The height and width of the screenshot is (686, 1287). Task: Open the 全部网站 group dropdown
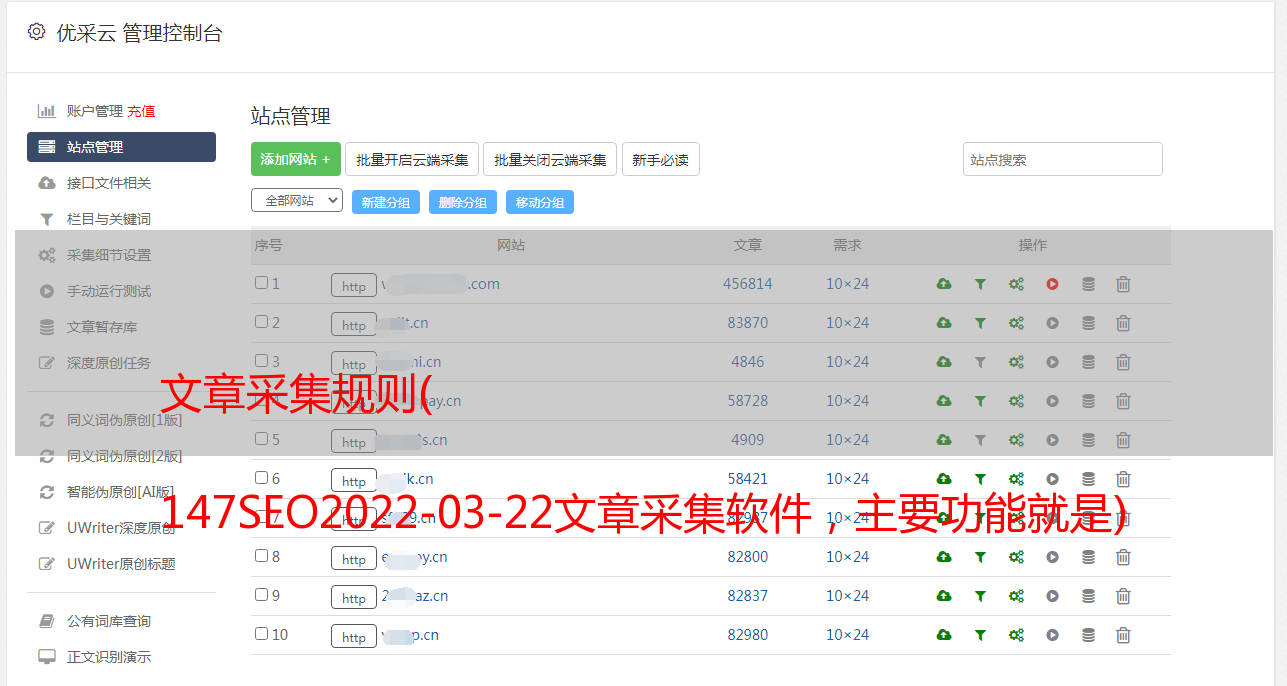tap(297, 201)
